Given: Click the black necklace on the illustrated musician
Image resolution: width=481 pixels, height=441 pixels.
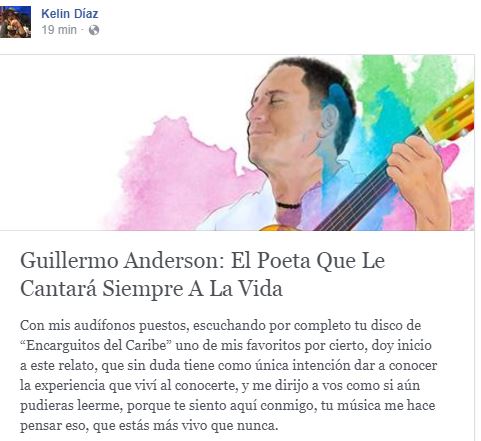Looking at the screenshot, I should [288, 205].
